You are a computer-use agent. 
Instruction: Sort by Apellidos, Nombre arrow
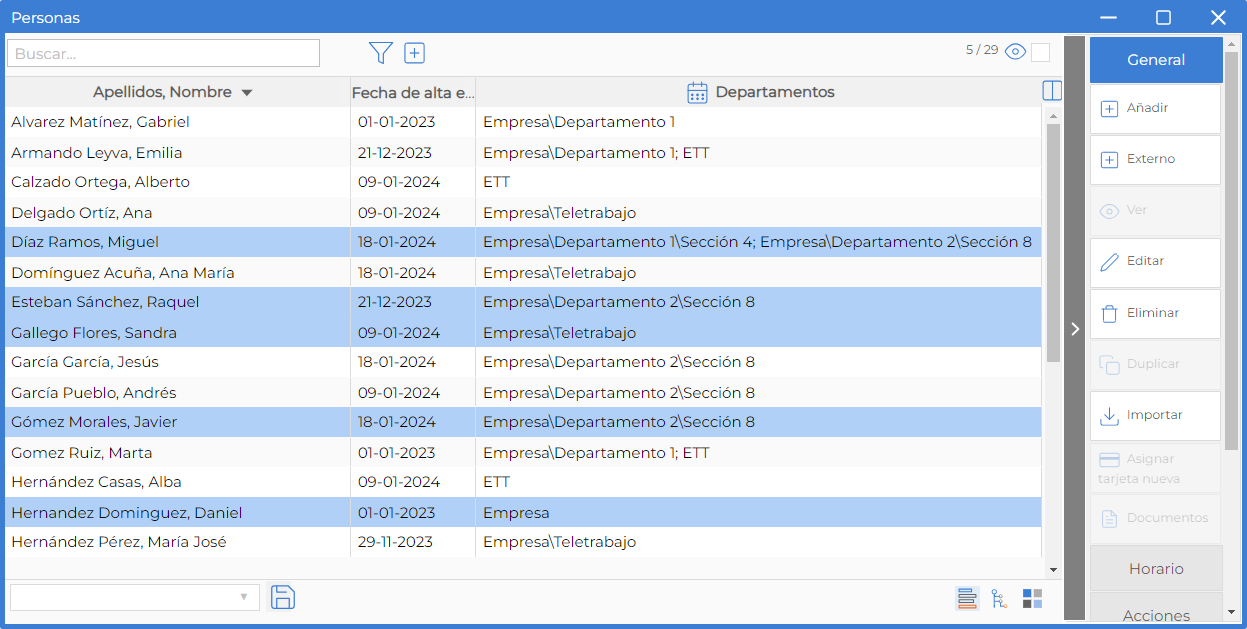point(247,93)
